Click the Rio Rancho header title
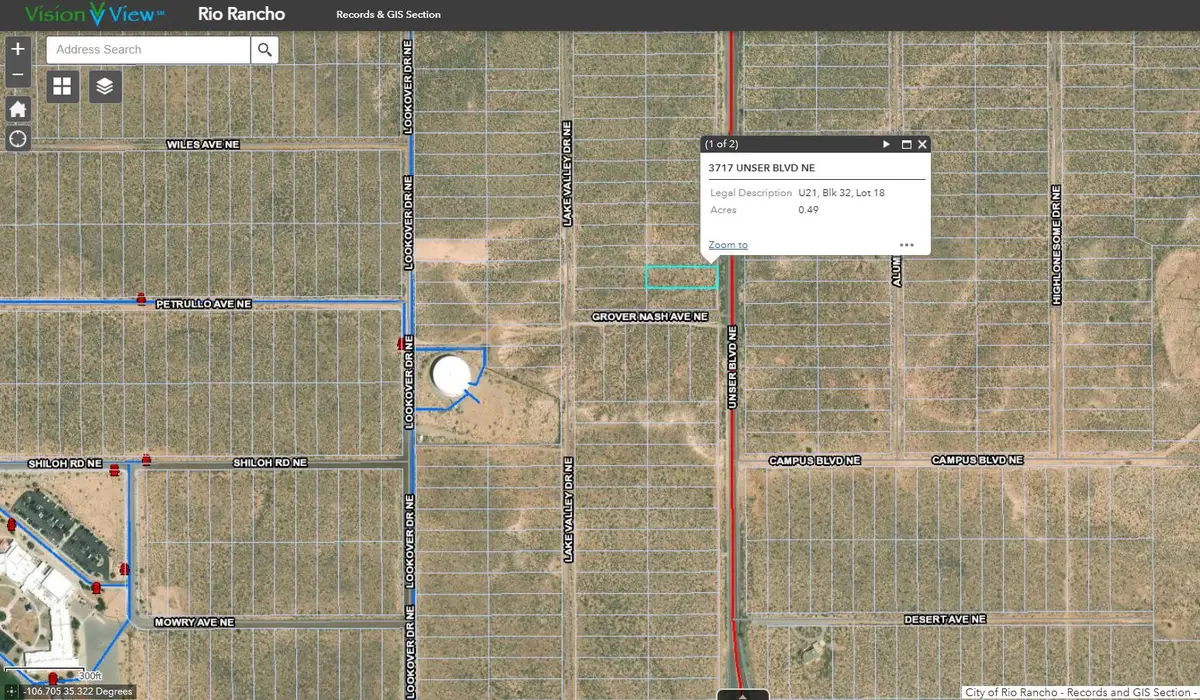This screenshot has height=700, width=1200. pyautogui.click(x=241, y=14)
